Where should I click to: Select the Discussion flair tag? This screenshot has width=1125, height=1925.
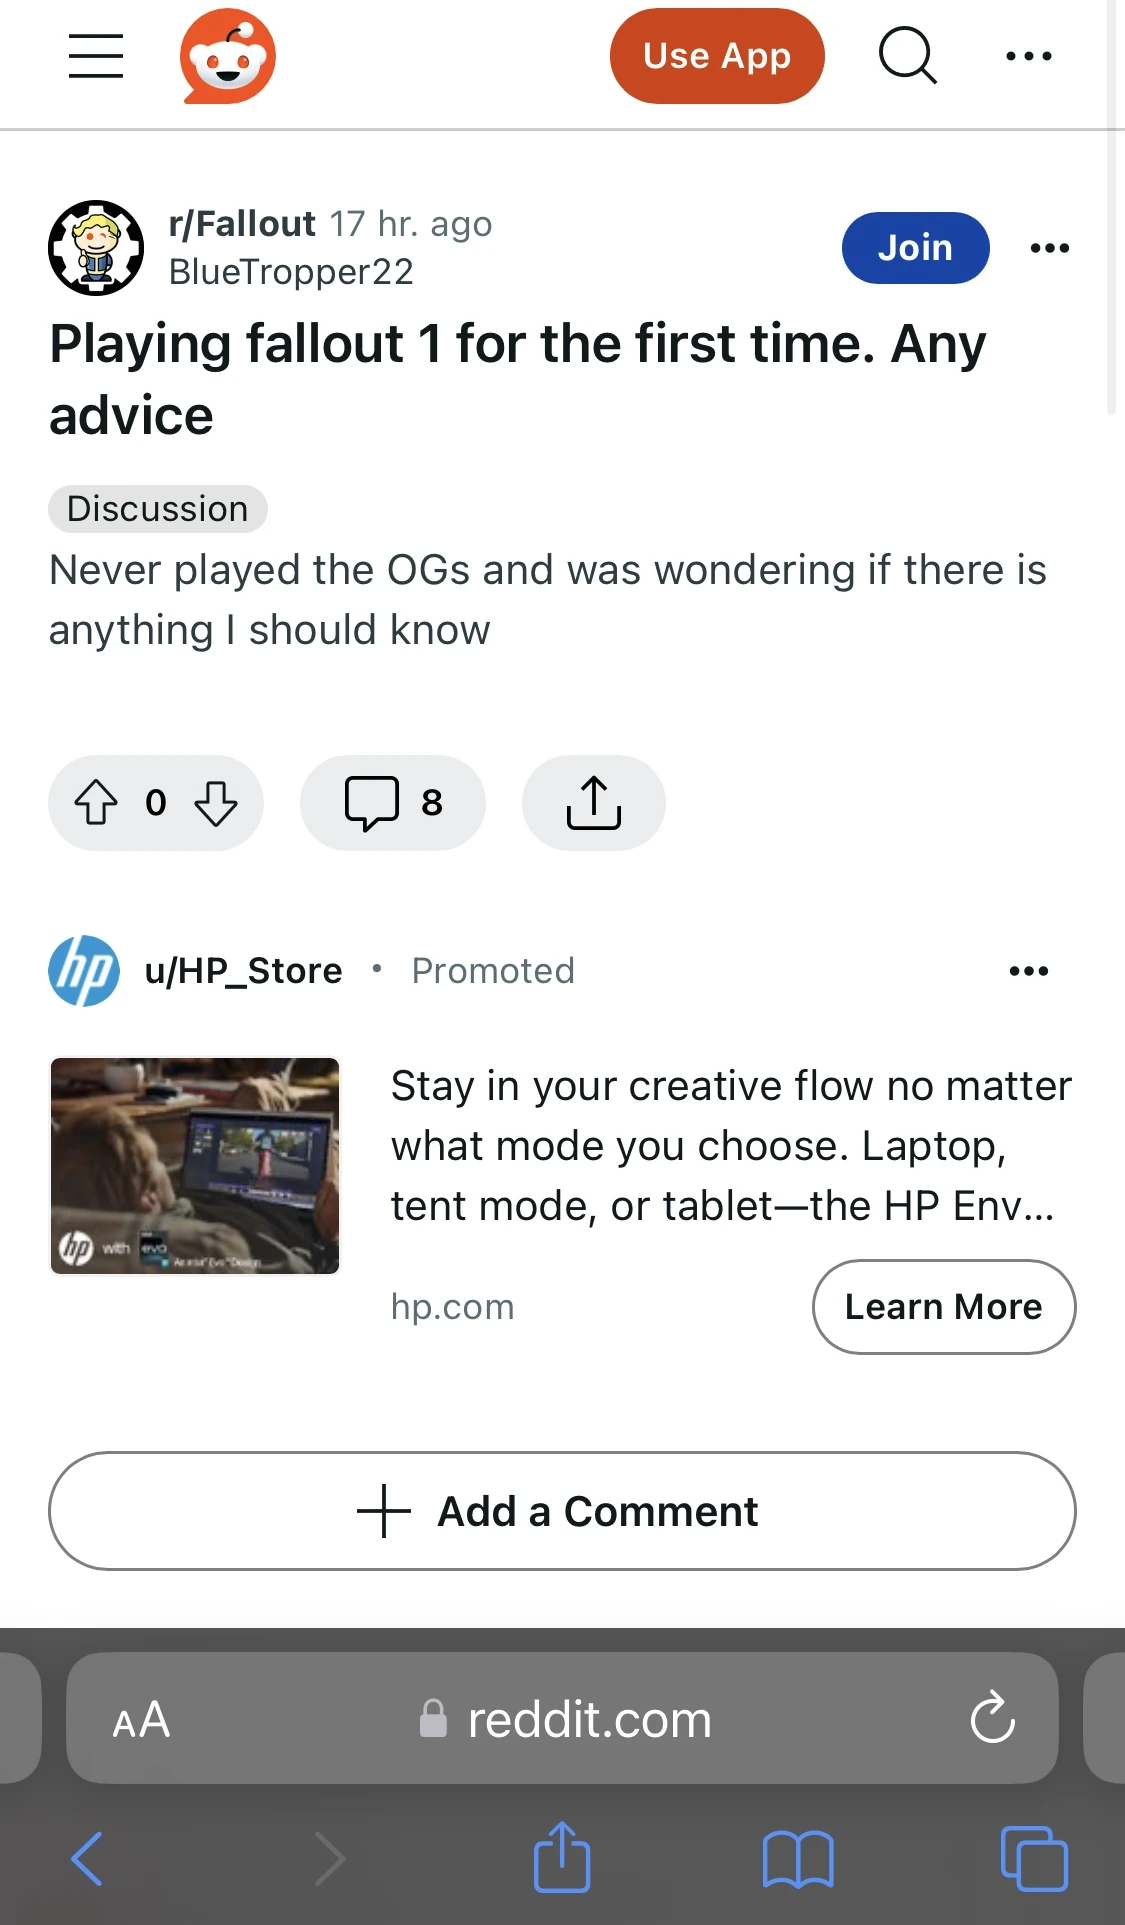[158, 509]
